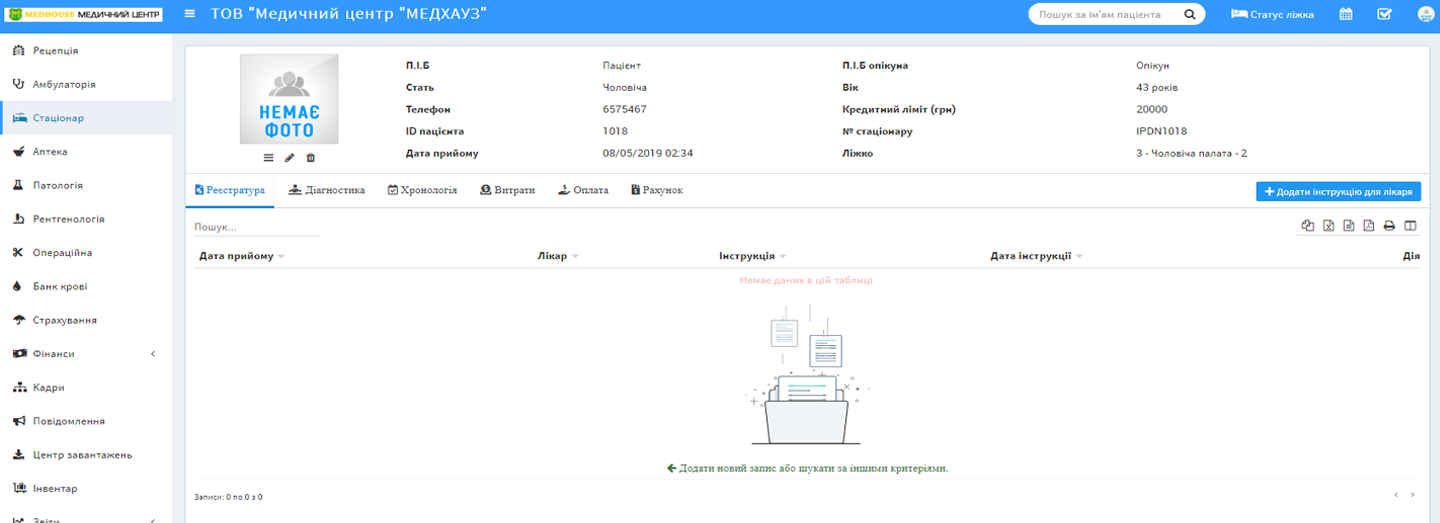The image size is (1440, 523).
Task: Edit patient with the pencil icon
Action: pyautogui.click(x=289, y=158)
